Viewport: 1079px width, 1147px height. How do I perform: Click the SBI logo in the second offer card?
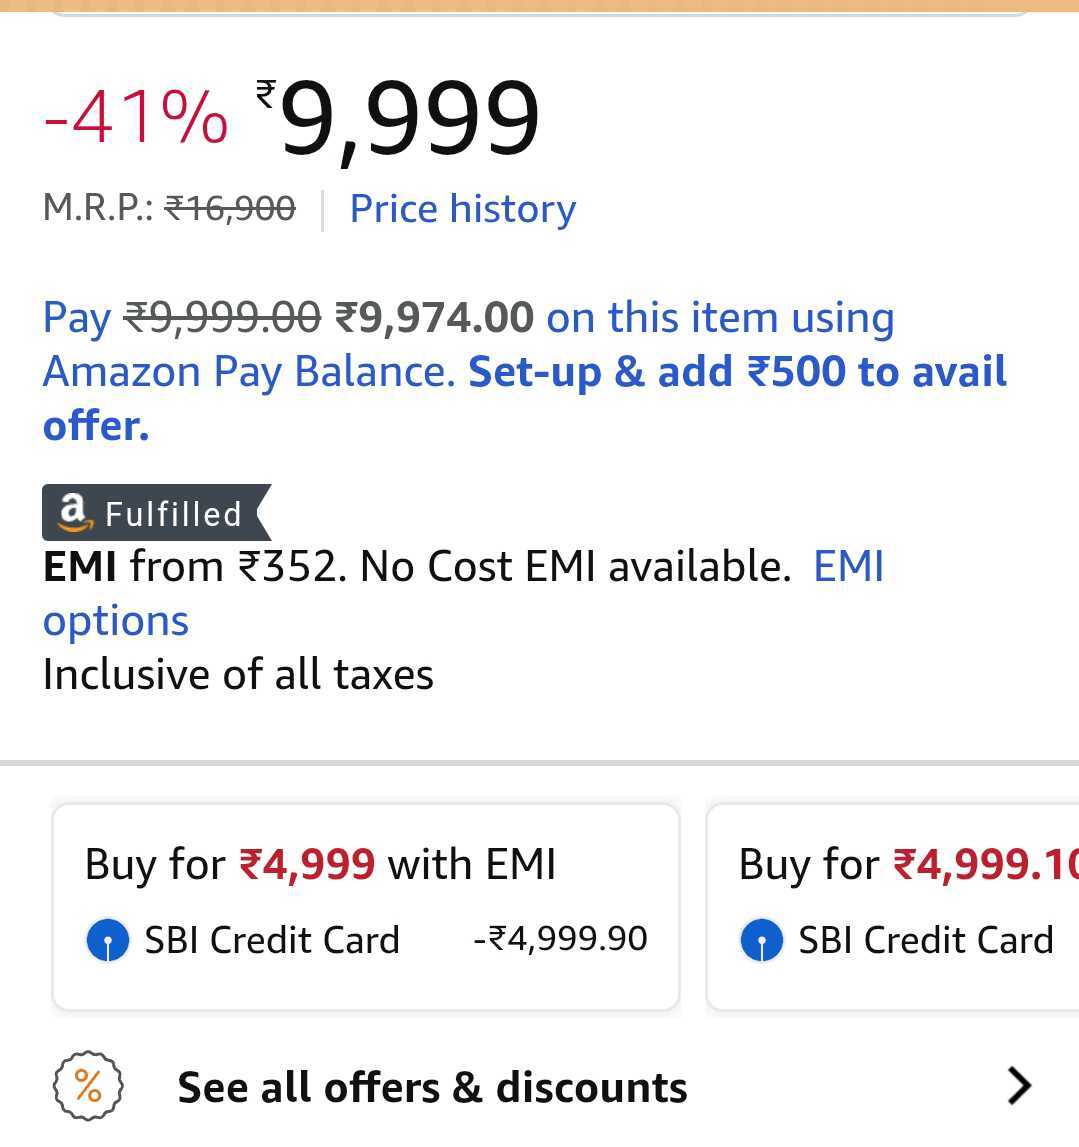tap(761, 941)
